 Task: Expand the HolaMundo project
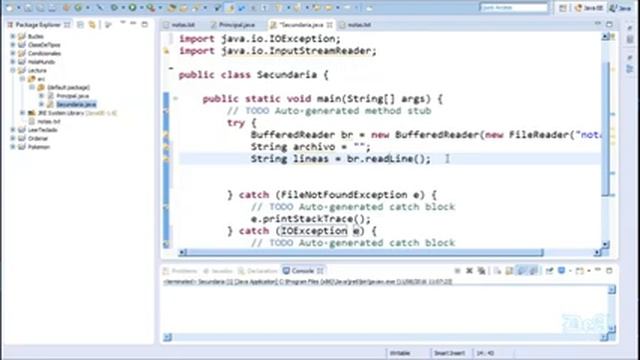point(13,62)
